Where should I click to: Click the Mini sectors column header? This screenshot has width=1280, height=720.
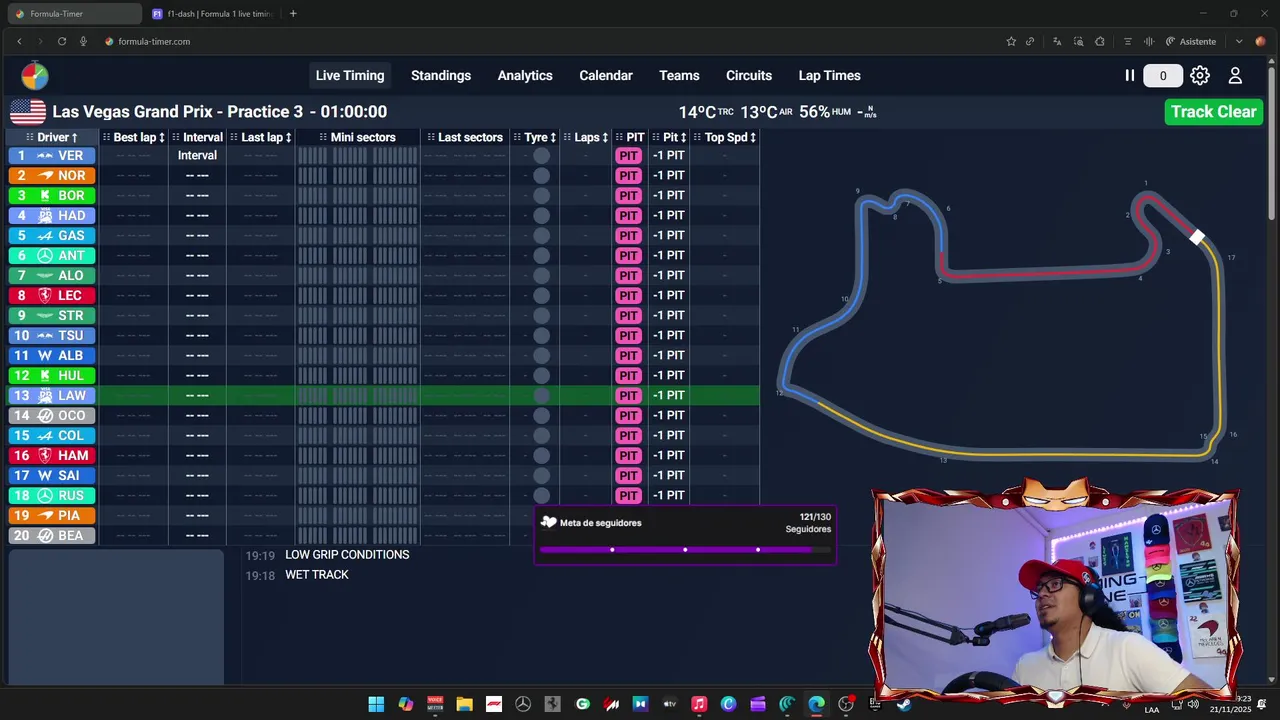[x=357, y=137]
